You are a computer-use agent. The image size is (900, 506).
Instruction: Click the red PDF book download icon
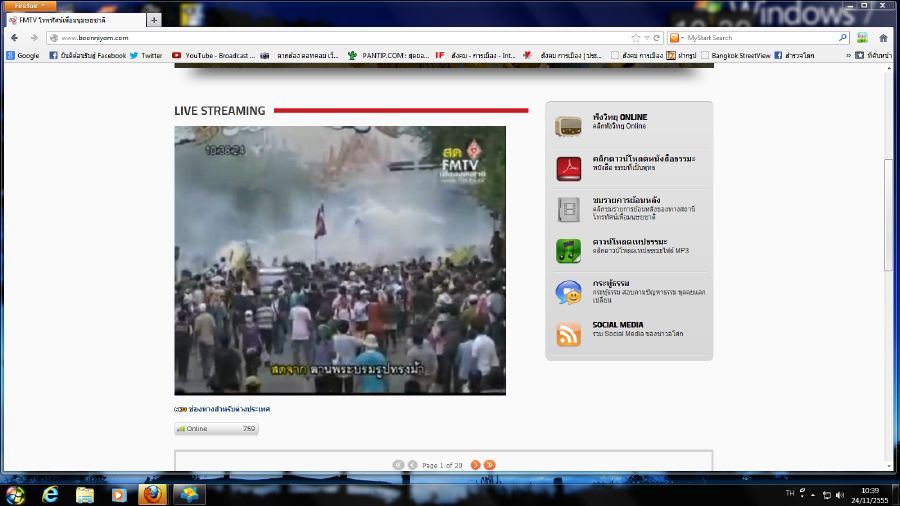point(568,168)
